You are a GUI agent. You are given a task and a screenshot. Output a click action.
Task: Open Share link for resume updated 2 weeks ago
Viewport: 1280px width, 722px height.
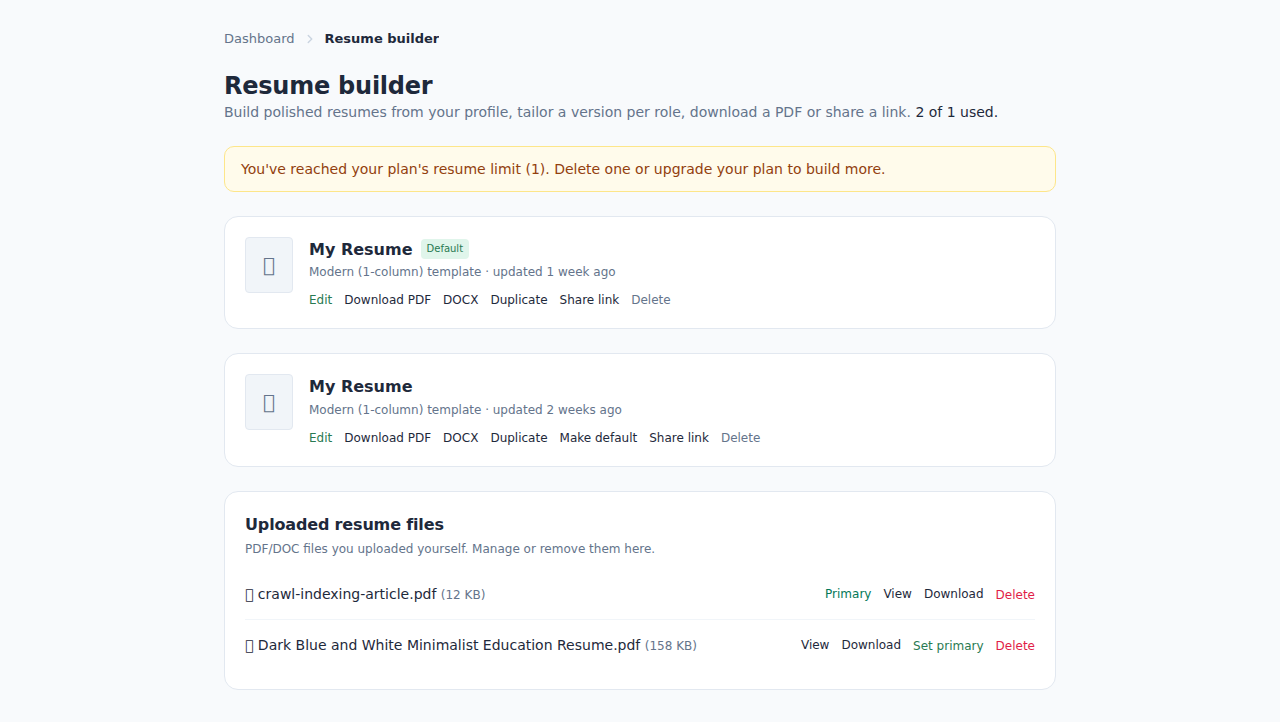coord(679,438)
